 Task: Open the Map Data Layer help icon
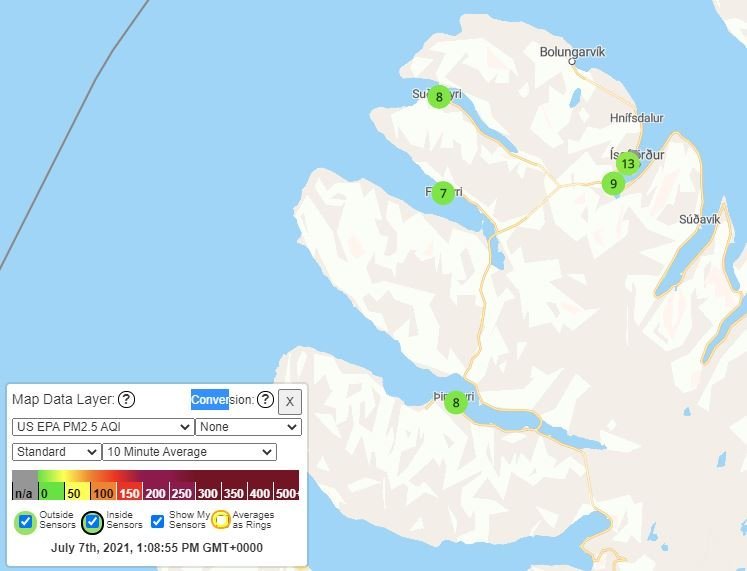pyautogui.click(x=126, y=400)
